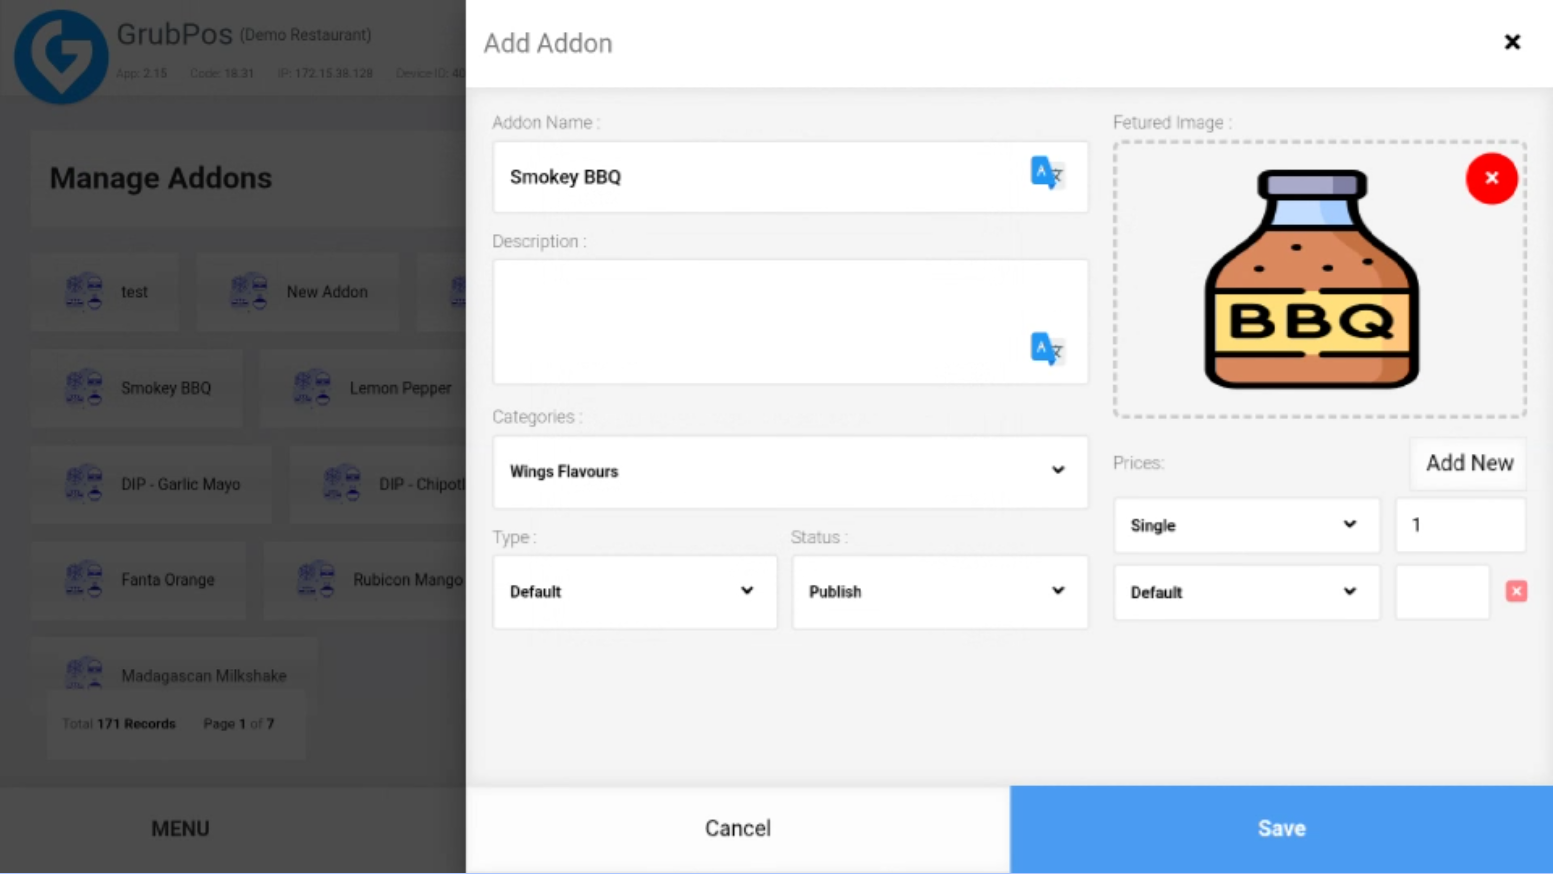Click the Single price value field
1553x874 pixels.
click(x=1460, y=525)
